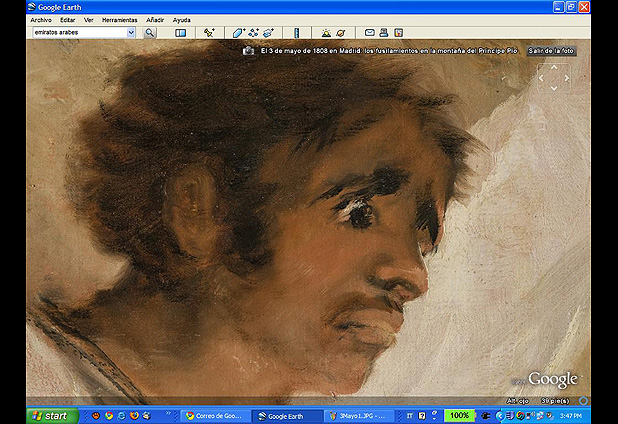Toggle the sunlight display icon
The image size is (618, 424).
pyautogui.click(x=325, y=33)
